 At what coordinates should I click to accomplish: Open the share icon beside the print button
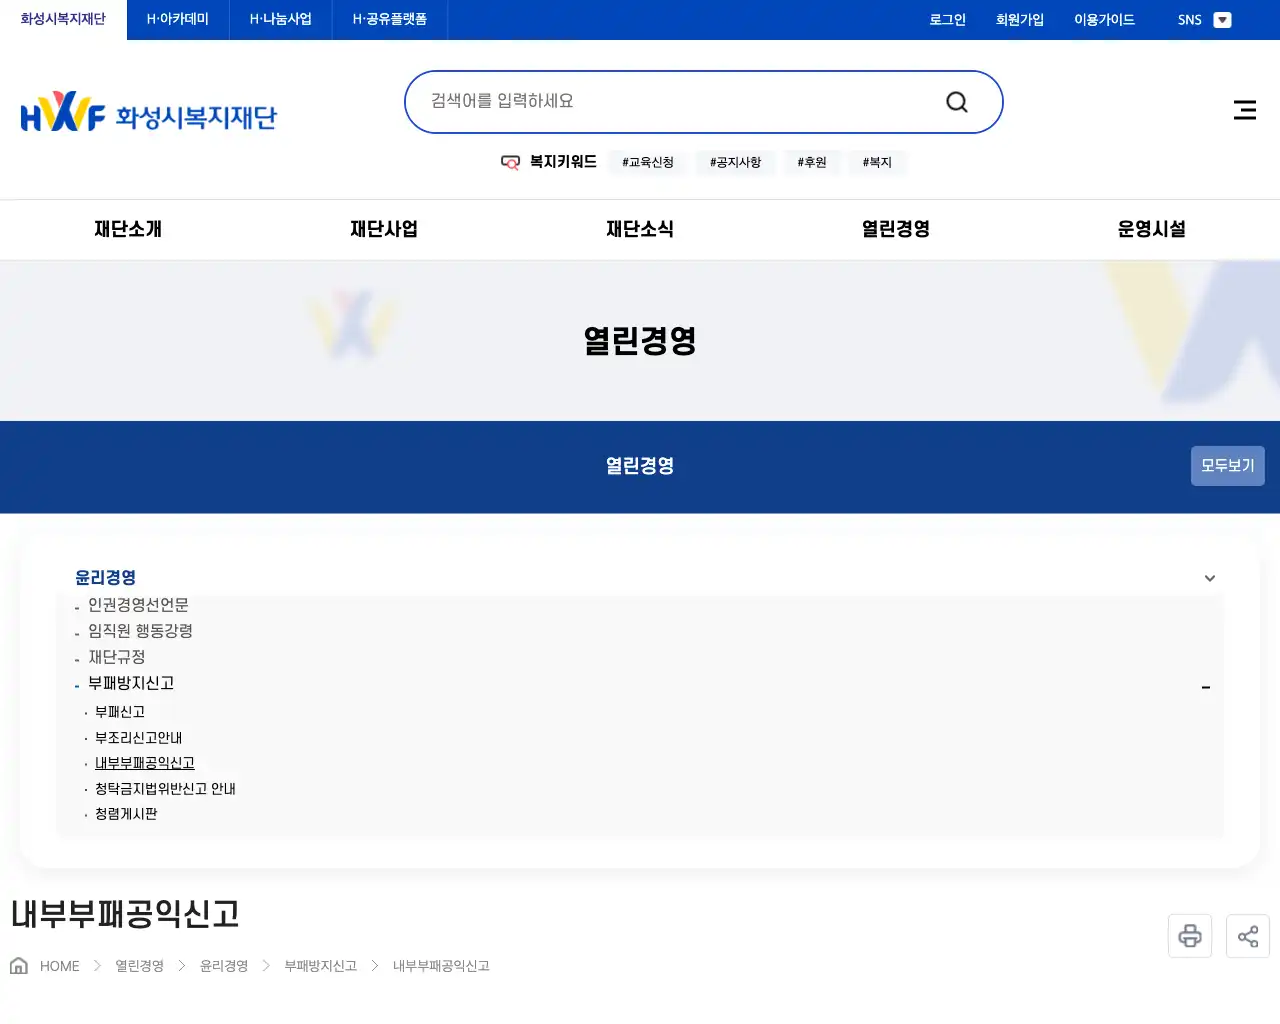[x=1247, y=935]
